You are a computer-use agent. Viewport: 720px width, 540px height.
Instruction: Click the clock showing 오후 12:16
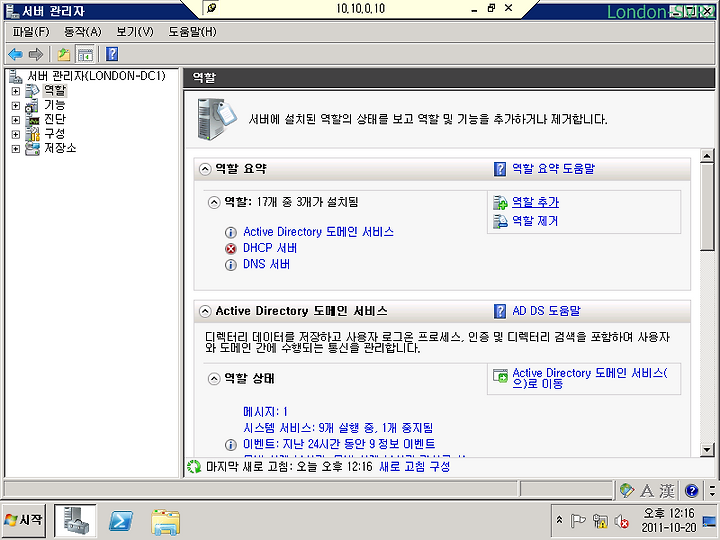click(x=669, y=520)
